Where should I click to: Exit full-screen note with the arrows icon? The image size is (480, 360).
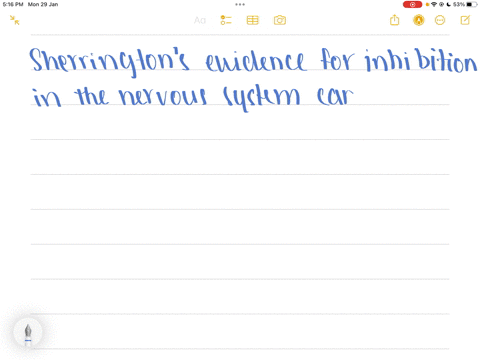click(14, 20)
